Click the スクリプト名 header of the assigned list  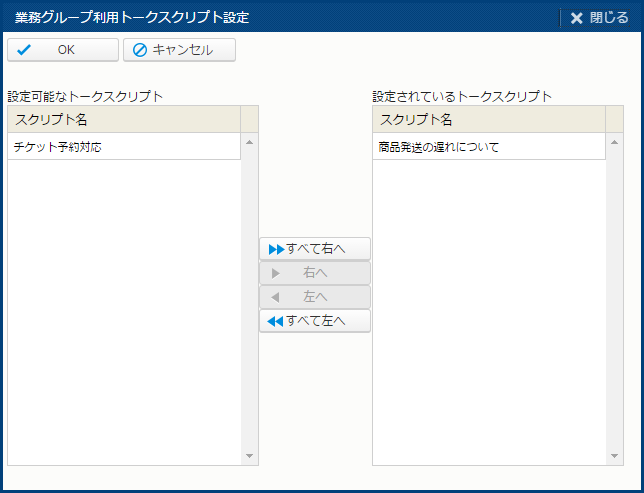click(489, 120)
